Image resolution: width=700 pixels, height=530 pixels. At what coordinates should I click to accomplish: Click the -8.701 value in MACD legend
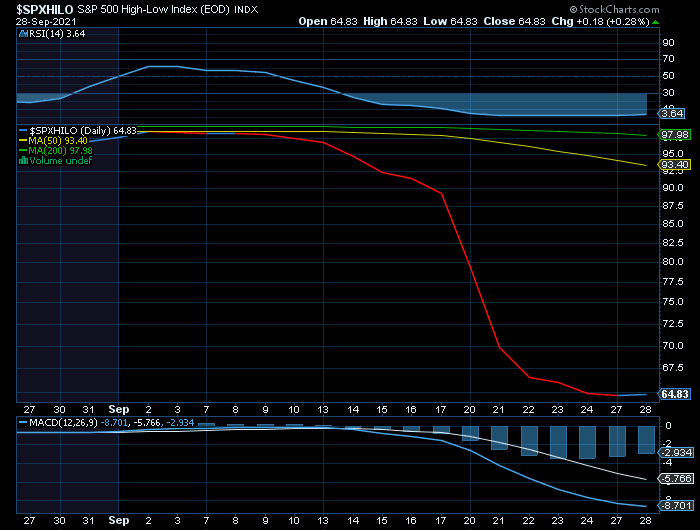click(114, 422)
